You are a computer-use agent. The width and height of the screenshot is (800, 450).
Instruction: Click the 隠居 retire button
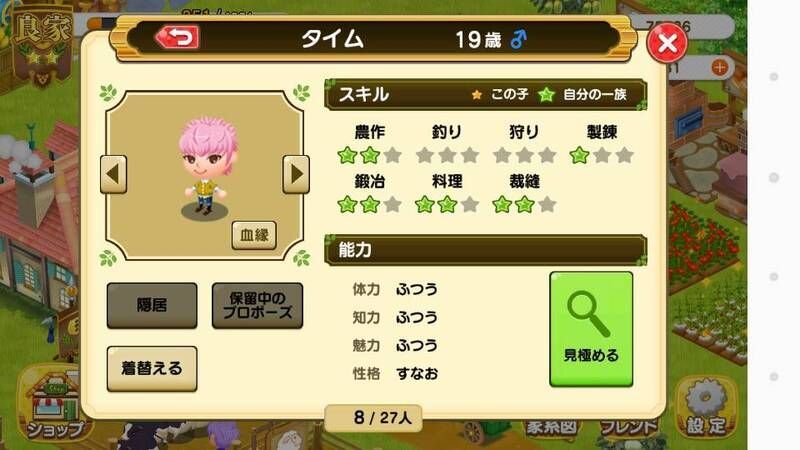(152, 305)
